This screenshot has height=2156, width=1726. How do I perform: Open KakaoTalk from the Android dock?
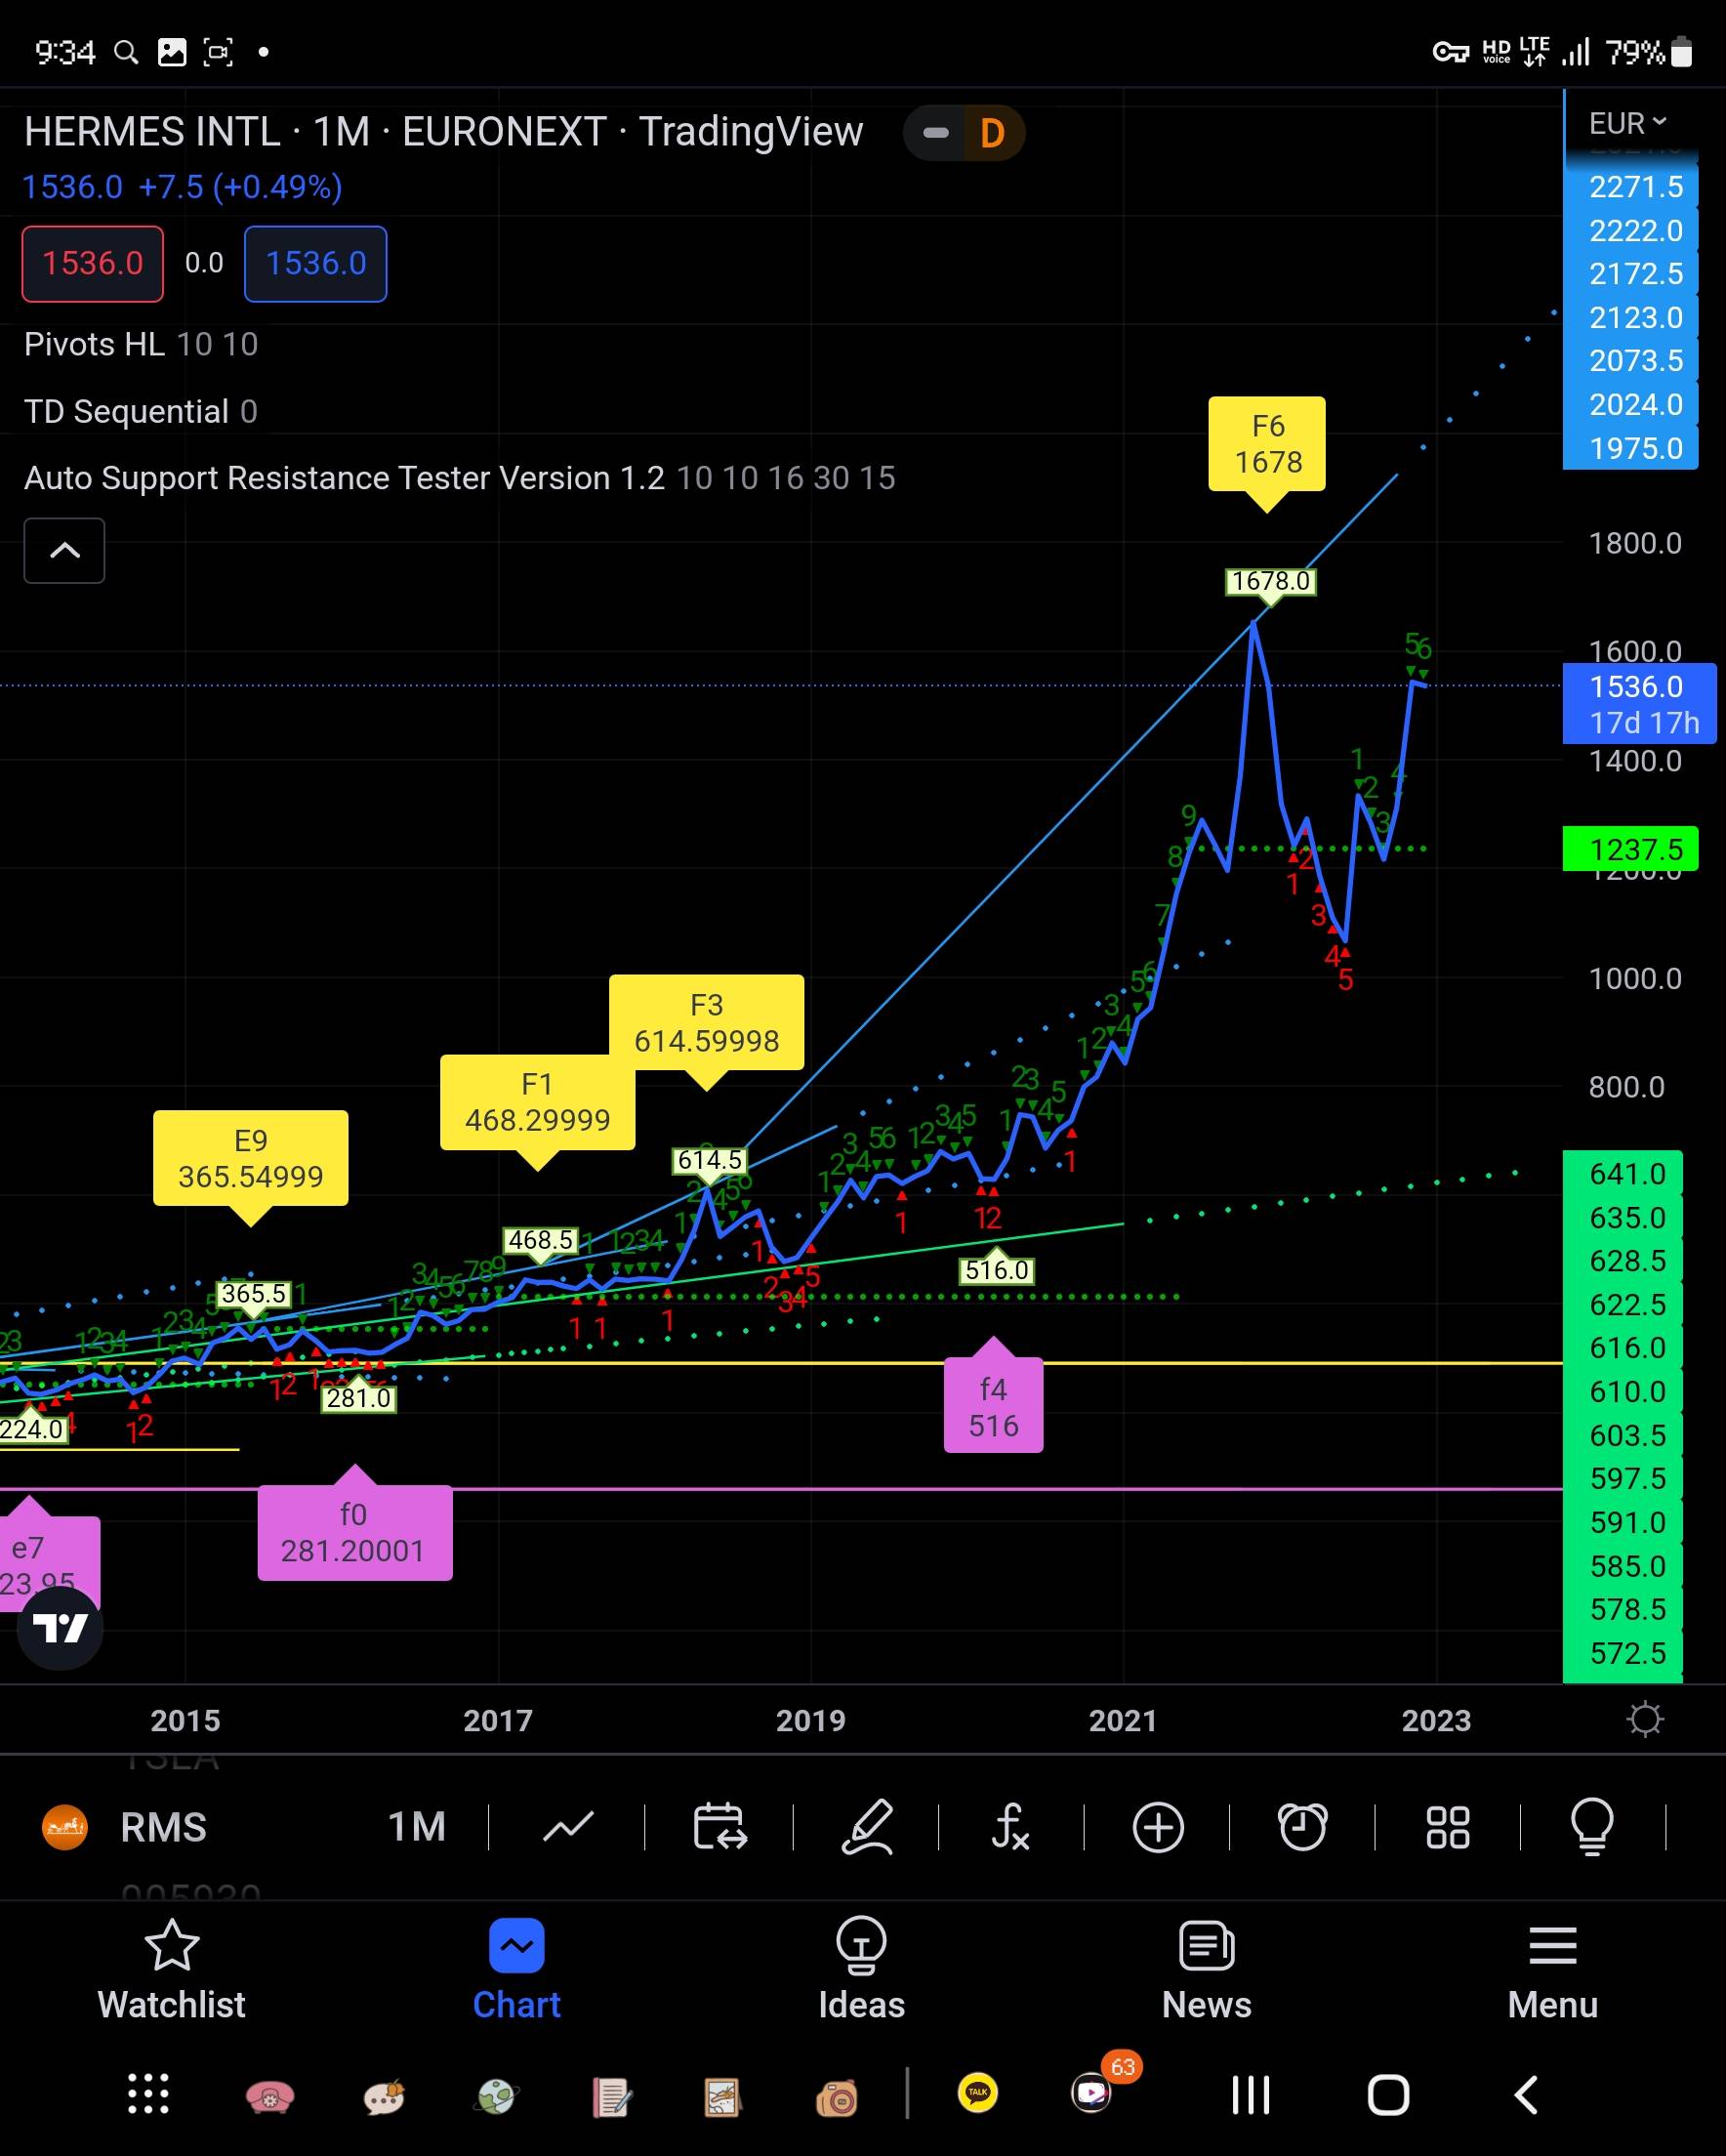point(977,2093)
